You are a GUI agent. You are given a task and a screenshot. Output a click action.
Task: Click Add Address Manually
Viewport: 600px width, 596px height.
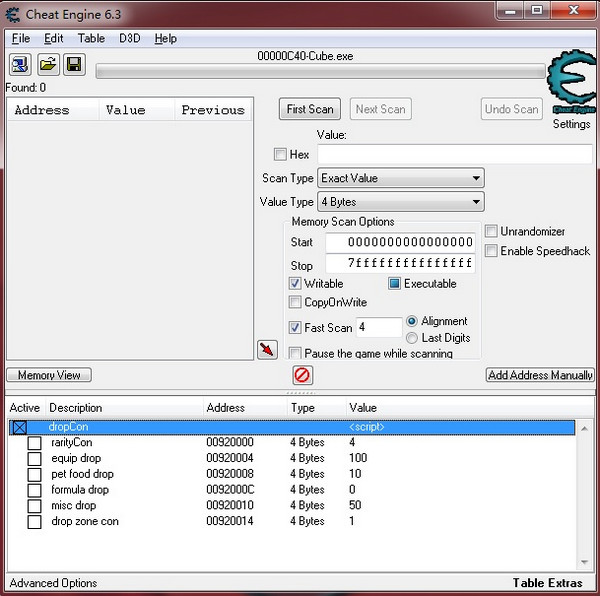coord(540,375)
